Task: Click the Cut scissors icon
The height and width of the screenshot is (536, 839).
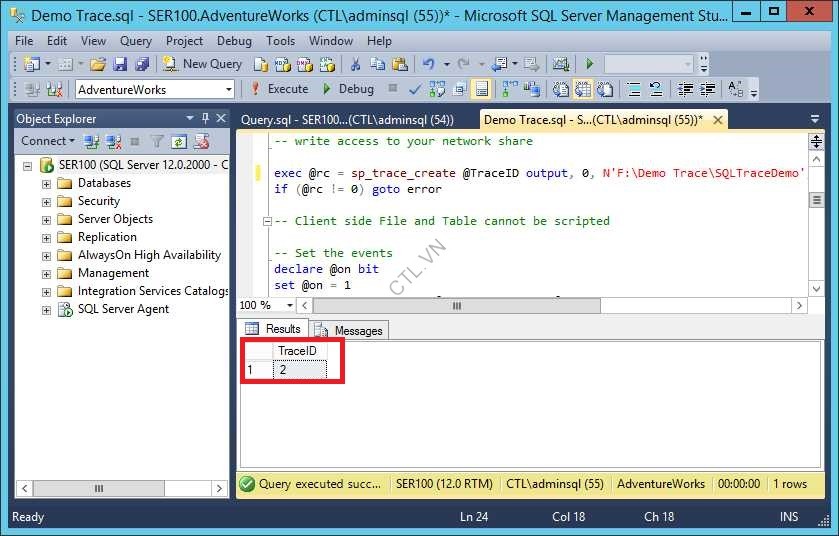Action: [354, 64]
